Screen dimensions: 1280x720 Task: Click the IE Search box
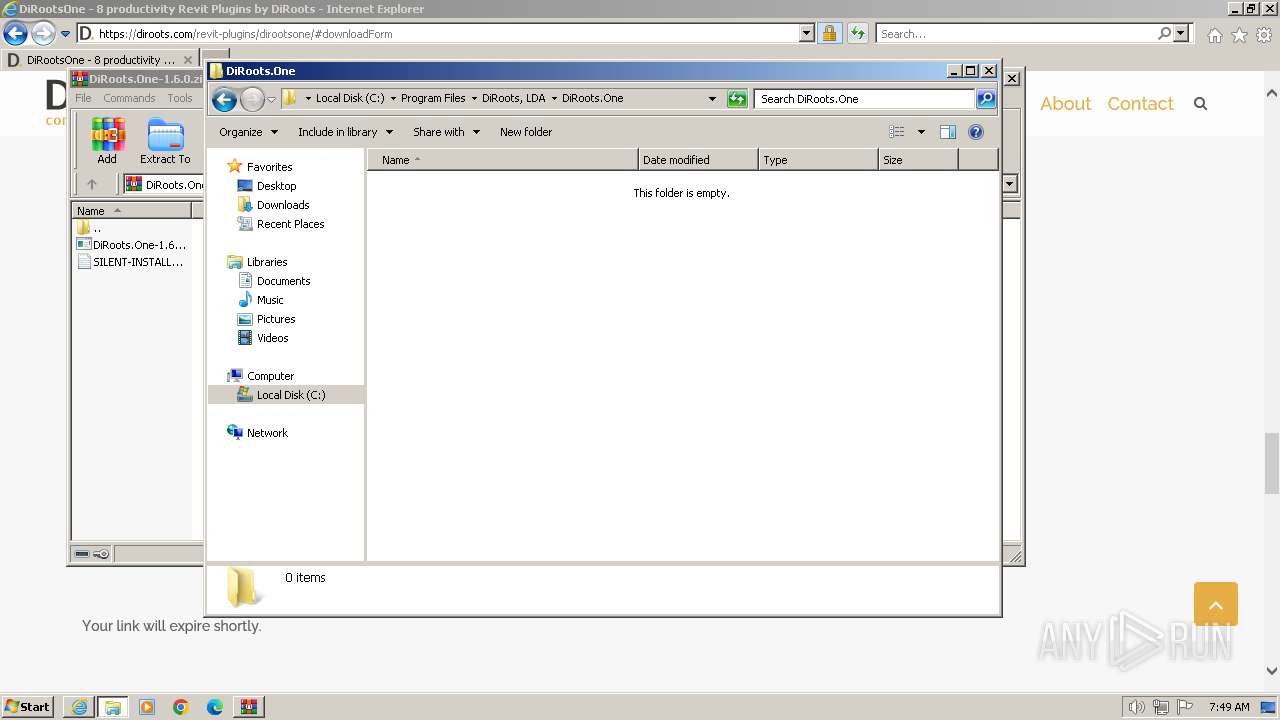pos(1016,33)
